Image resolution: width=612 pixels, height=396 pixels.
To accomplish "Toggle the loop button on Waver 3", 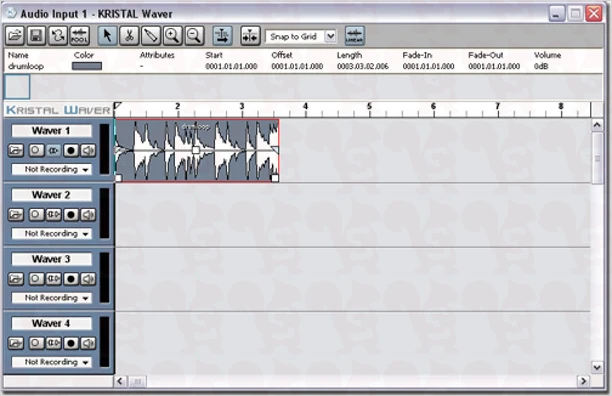I will [x=36, y=279].
